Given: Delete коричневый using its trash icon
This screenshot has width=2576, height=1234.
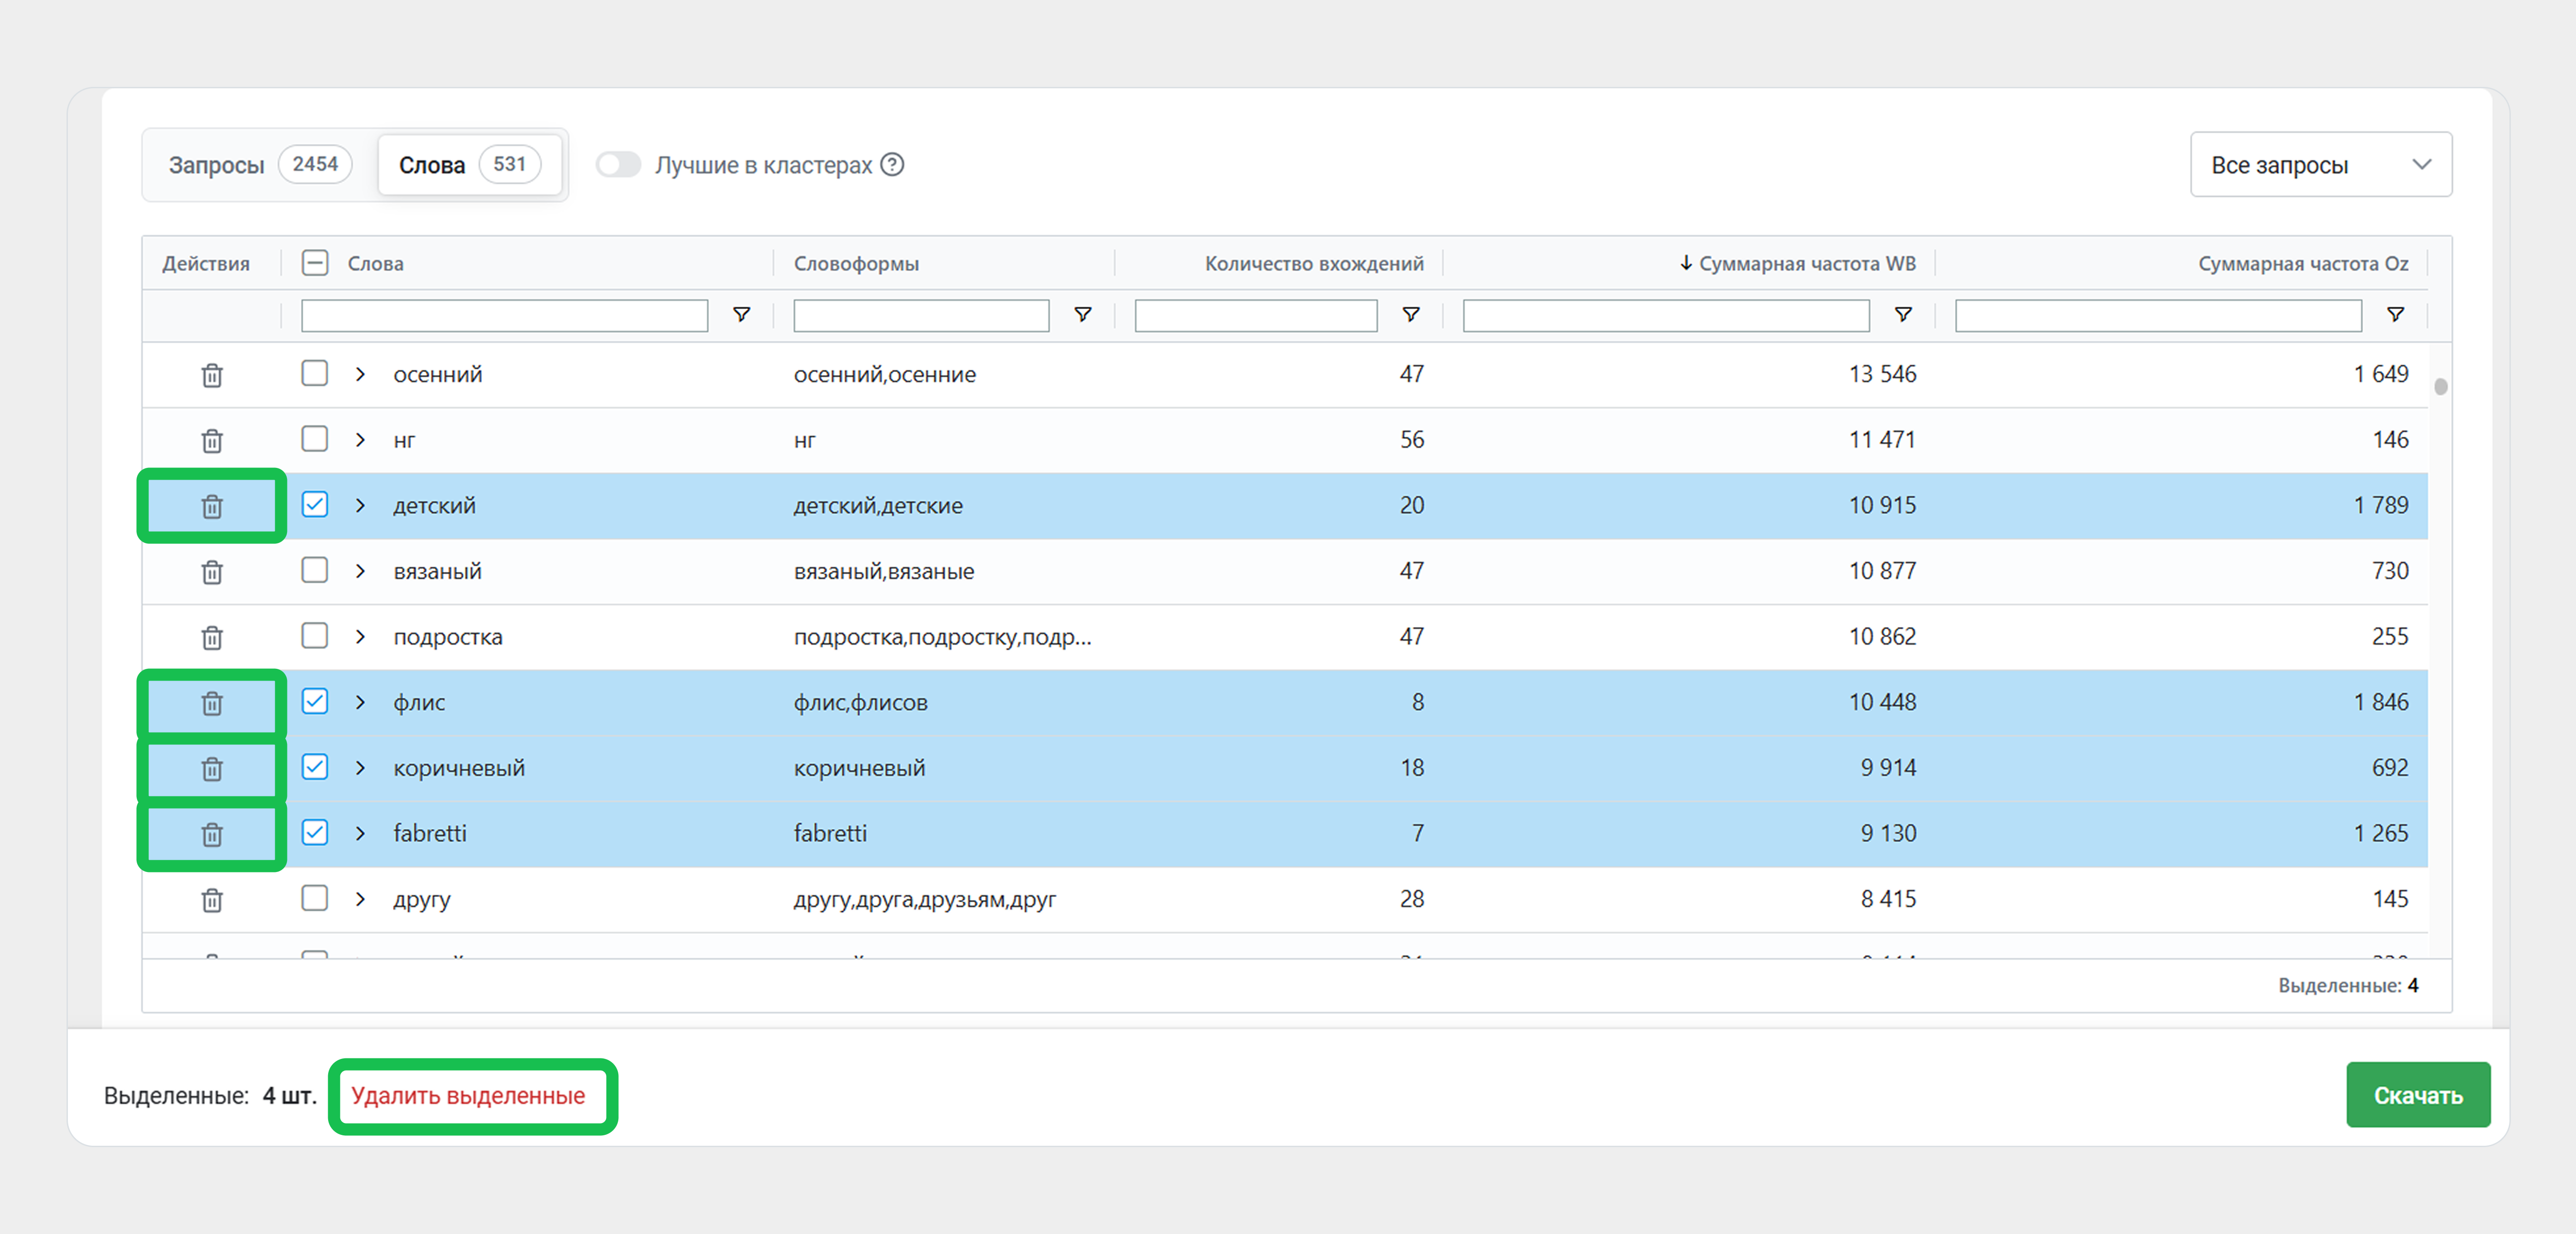Looking at the screenshot, I should [212, 769].
